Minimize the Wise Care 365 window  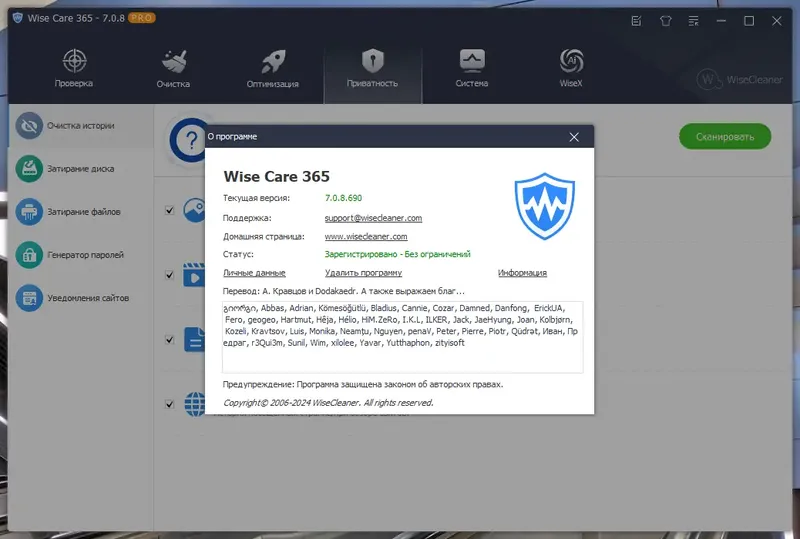721,21
